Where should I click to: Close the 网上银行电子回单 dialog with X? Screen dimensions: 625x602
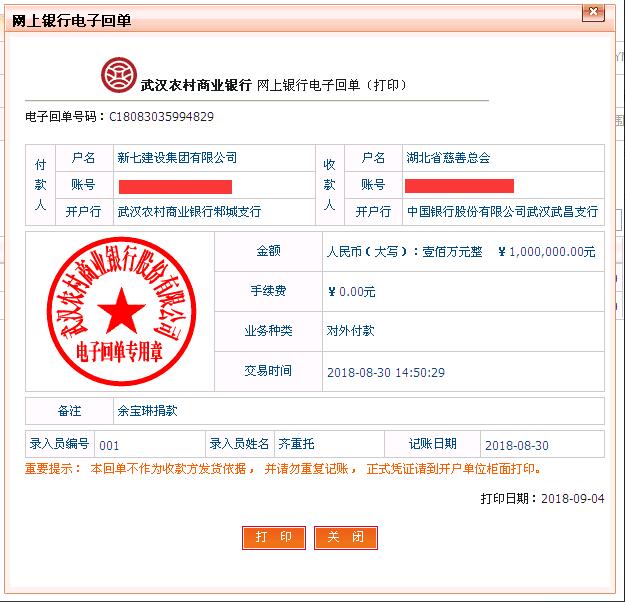coord(594,12)
